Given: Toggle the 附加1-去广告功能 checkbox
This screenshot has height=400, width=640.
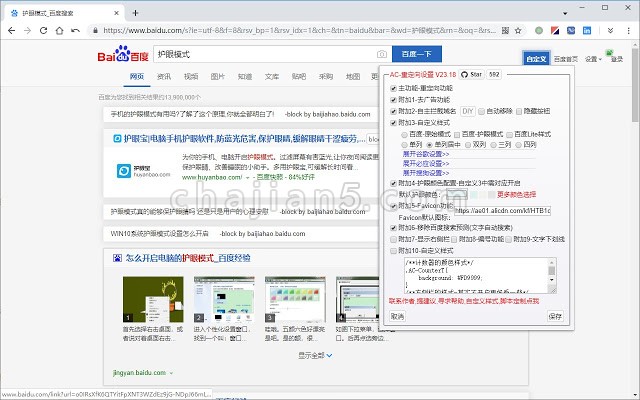Looking at the screenshot, I should (393, 100).
